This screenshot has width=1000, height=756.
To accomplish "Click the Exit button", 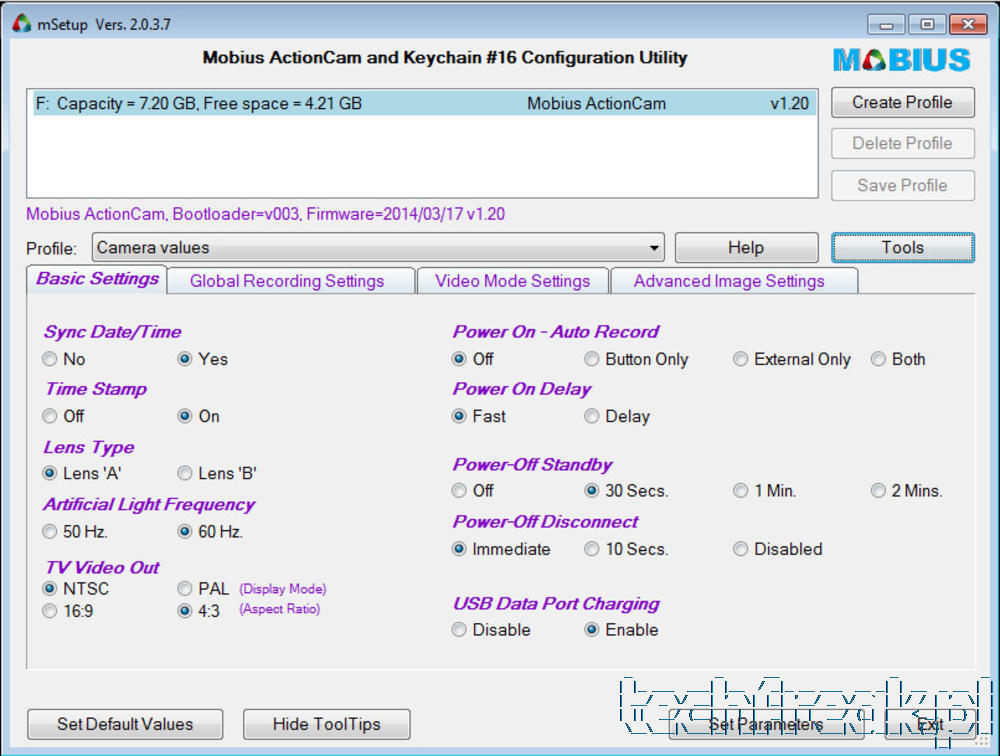I will tap(929, 724).
